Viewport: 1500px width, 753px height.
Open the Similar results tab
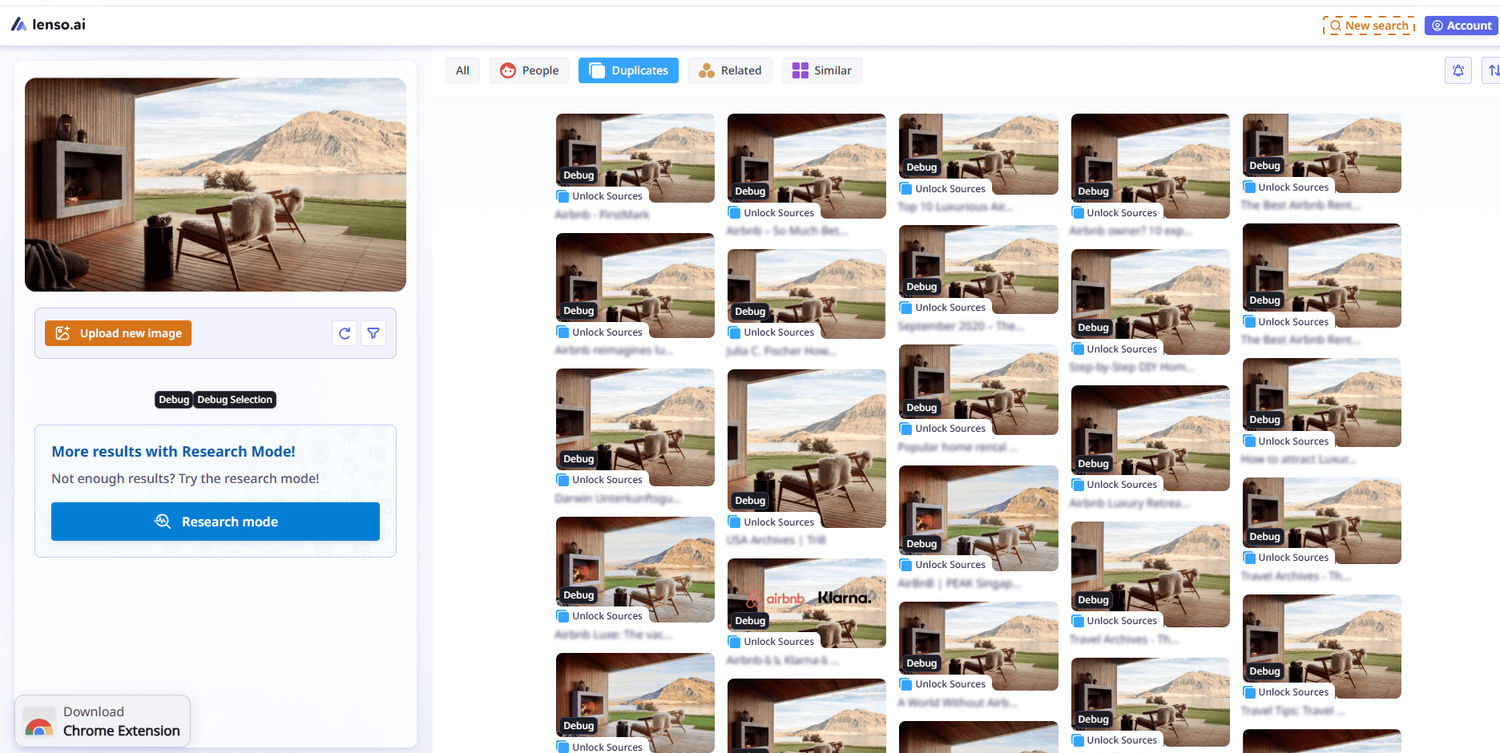[x=821, y=70]
